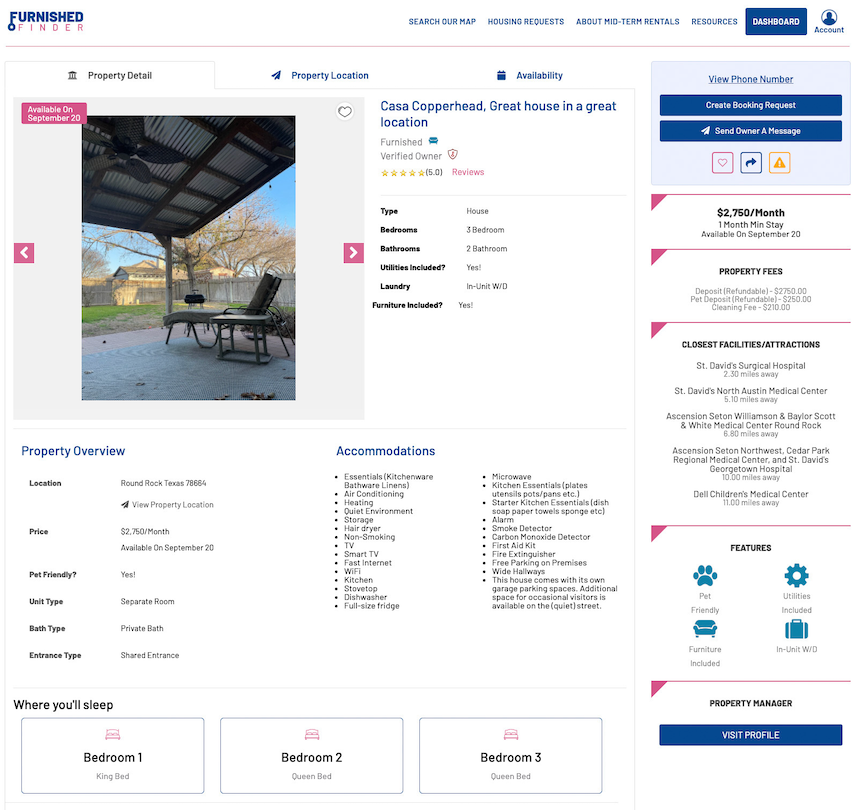Screen dimensions: 856x810
Task: Click View Phone Number link
Action: 751,79
